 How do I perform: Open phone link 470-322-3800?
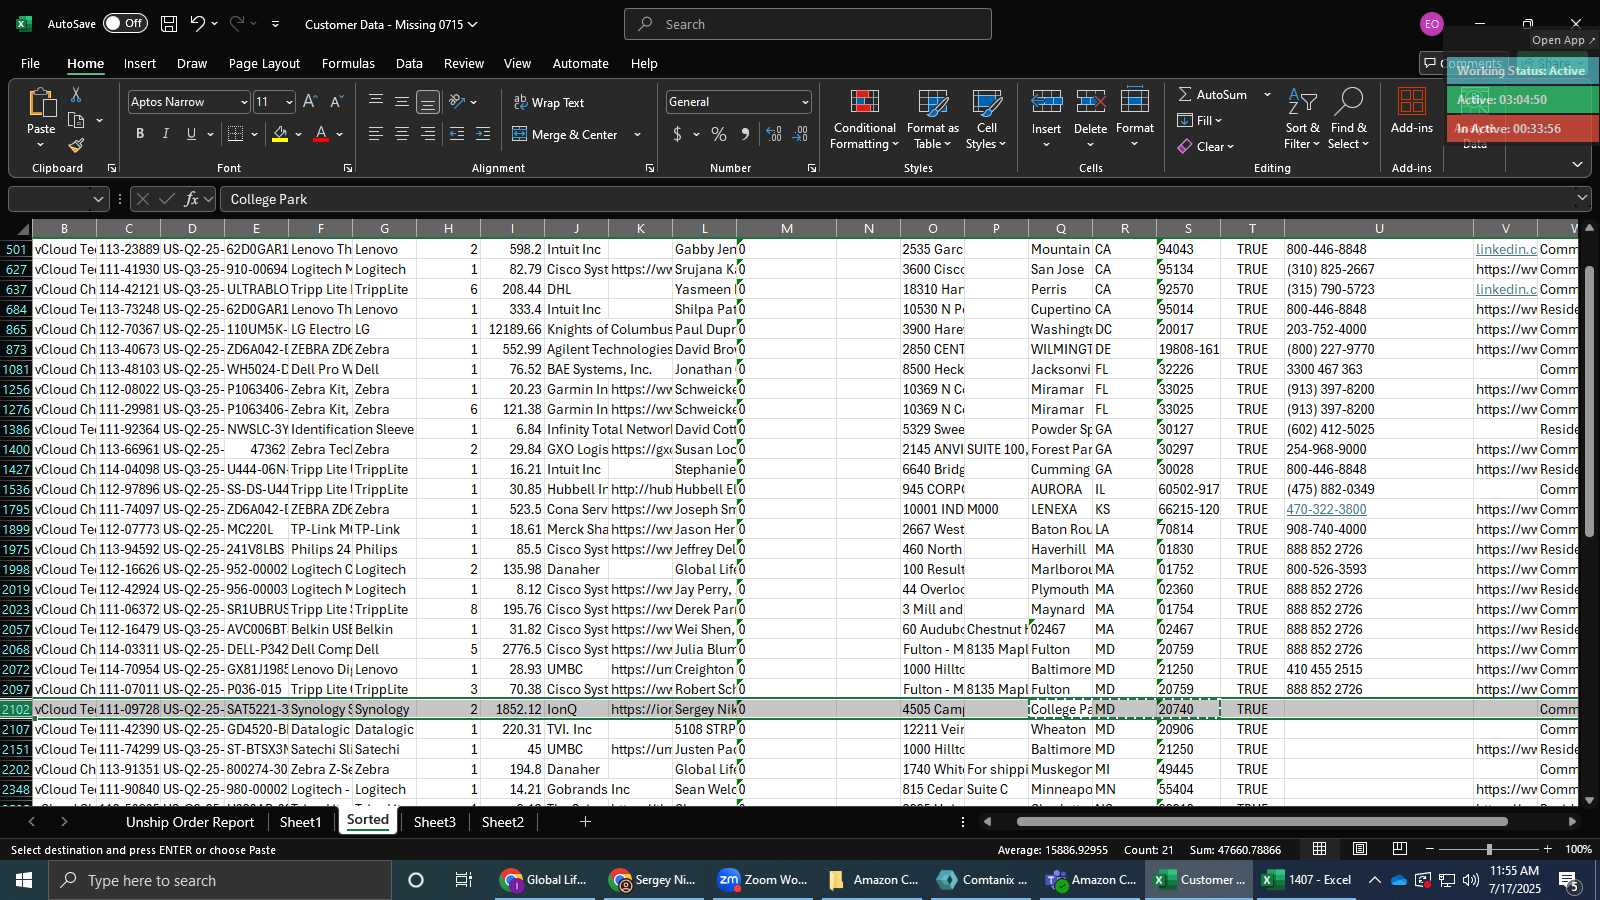pos(1326,509)
